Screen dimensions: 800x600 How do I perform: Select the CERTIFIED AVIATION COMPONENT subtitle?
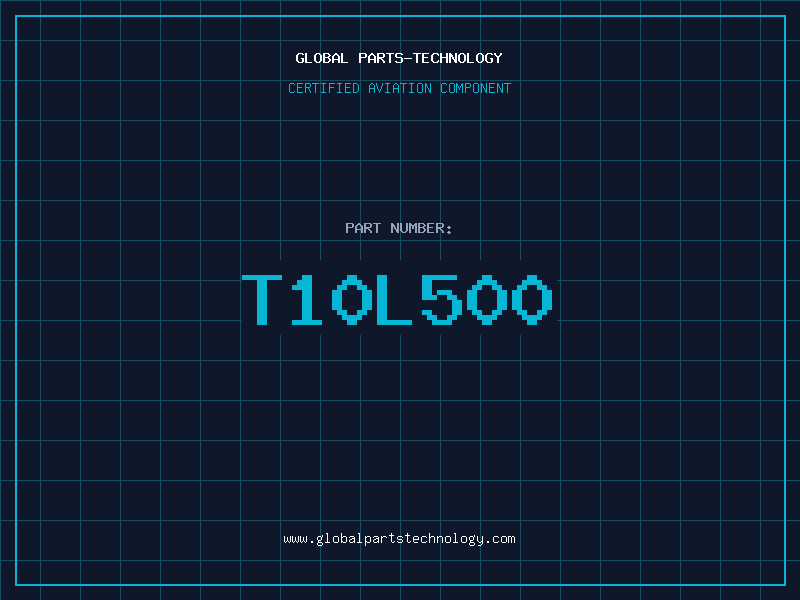399,88
